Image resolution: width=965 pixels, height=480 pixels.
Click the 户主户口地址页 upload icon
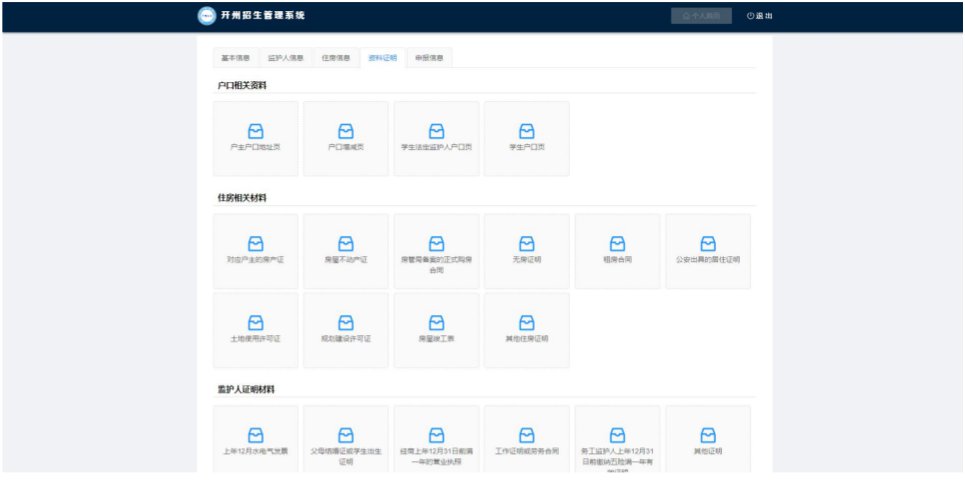coord(255,131)
